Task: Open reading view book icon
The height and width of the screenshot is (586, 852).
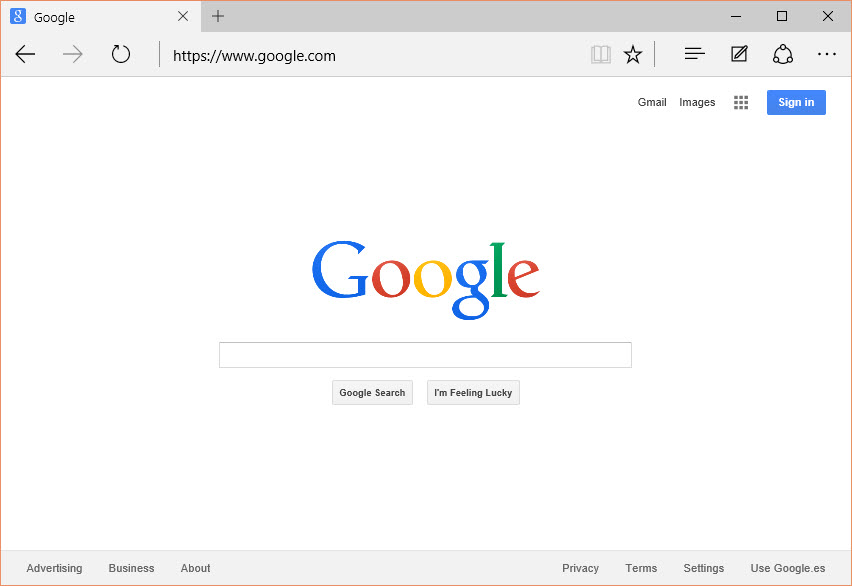Action: pos(600,54)
